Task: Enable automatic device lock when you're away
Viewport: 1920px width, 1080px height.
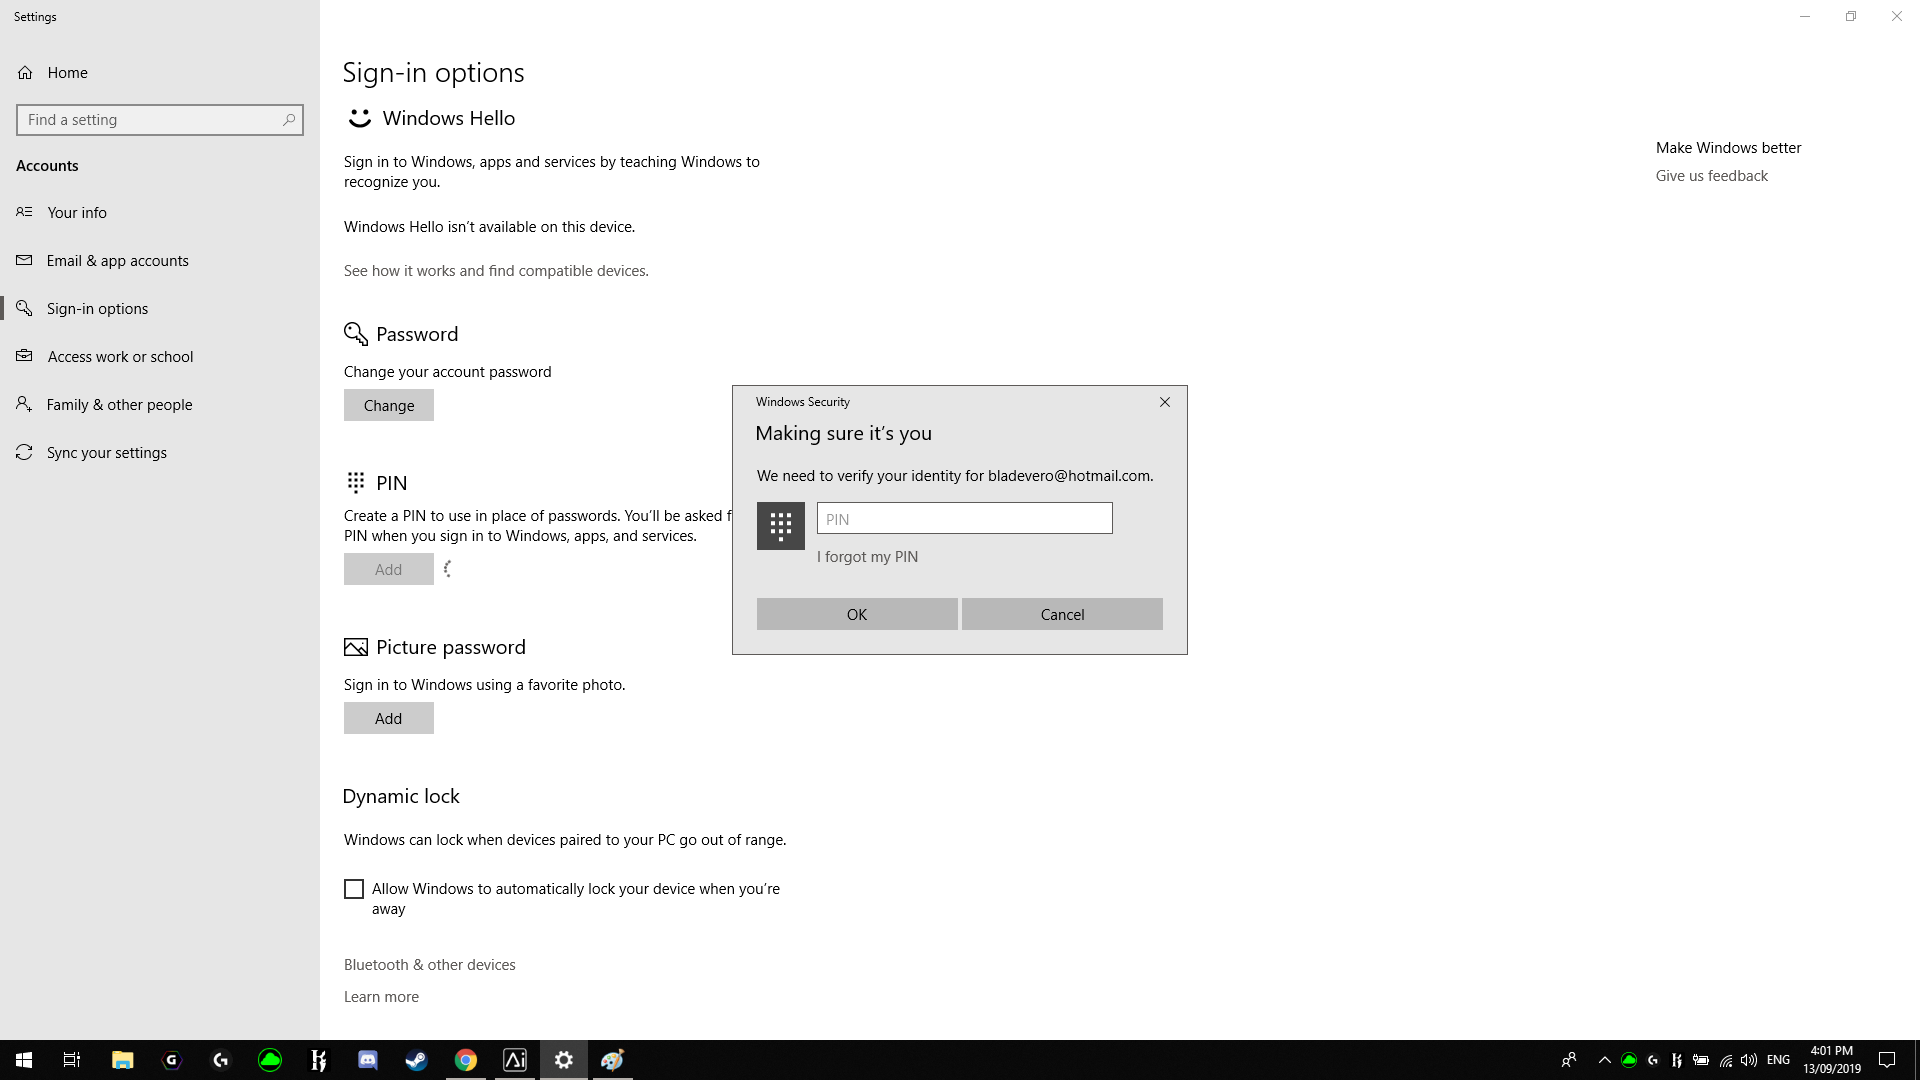Action: point(354,888)
